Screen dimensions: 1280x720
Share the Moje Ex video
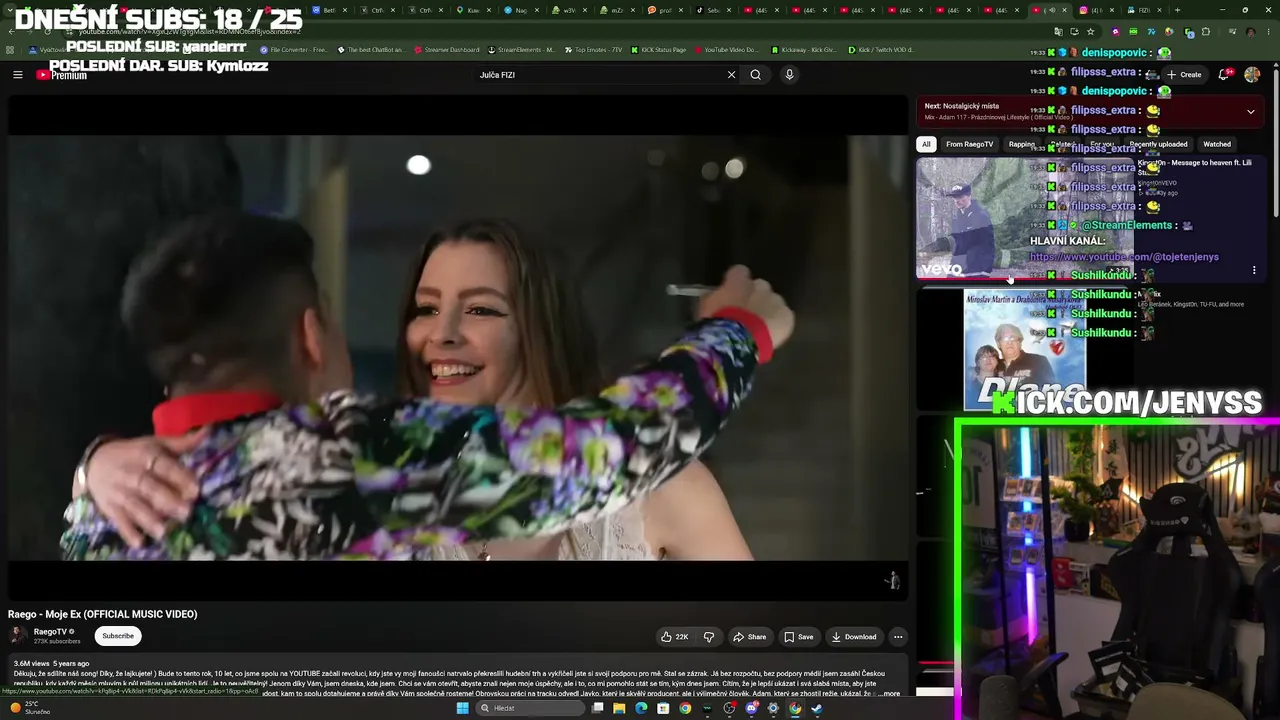click(x=749, y=637)
